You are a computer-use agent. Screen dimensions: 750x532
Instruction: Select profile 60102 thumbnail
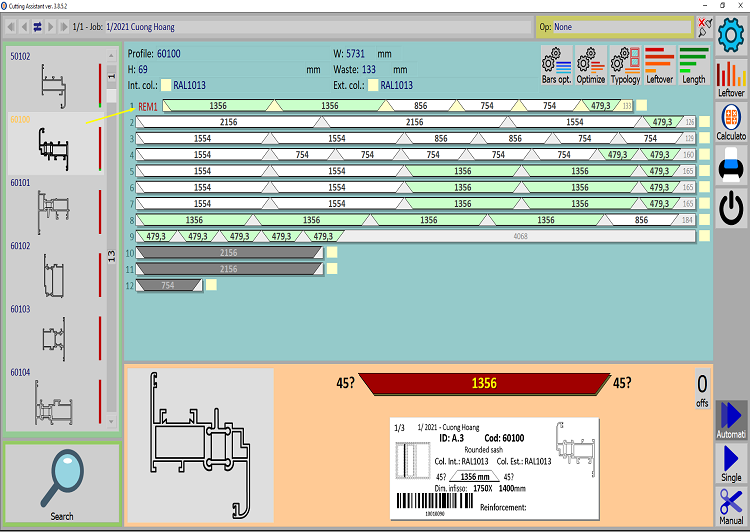(x=55, y=269)
